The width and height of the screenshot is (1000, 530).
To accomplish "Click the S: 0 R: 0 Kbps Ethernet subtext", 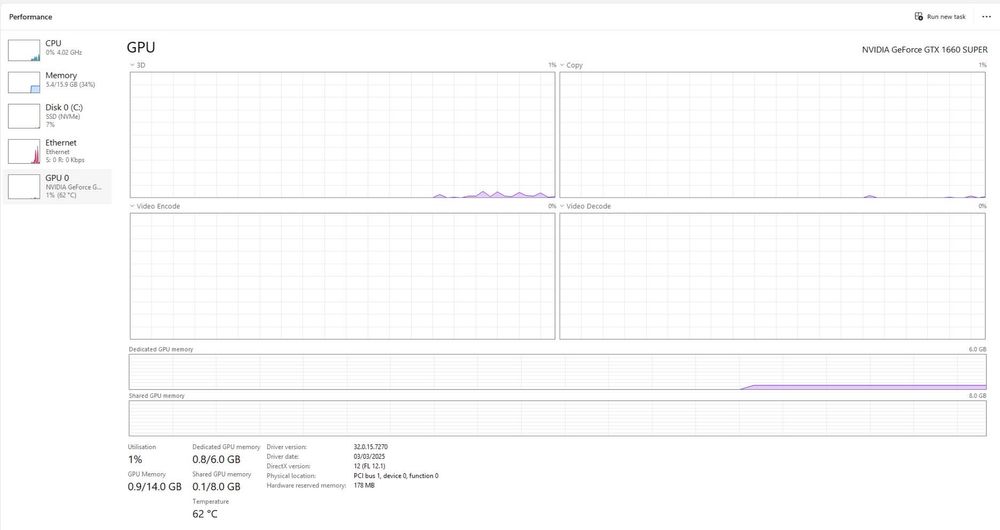I will point(65,160).
